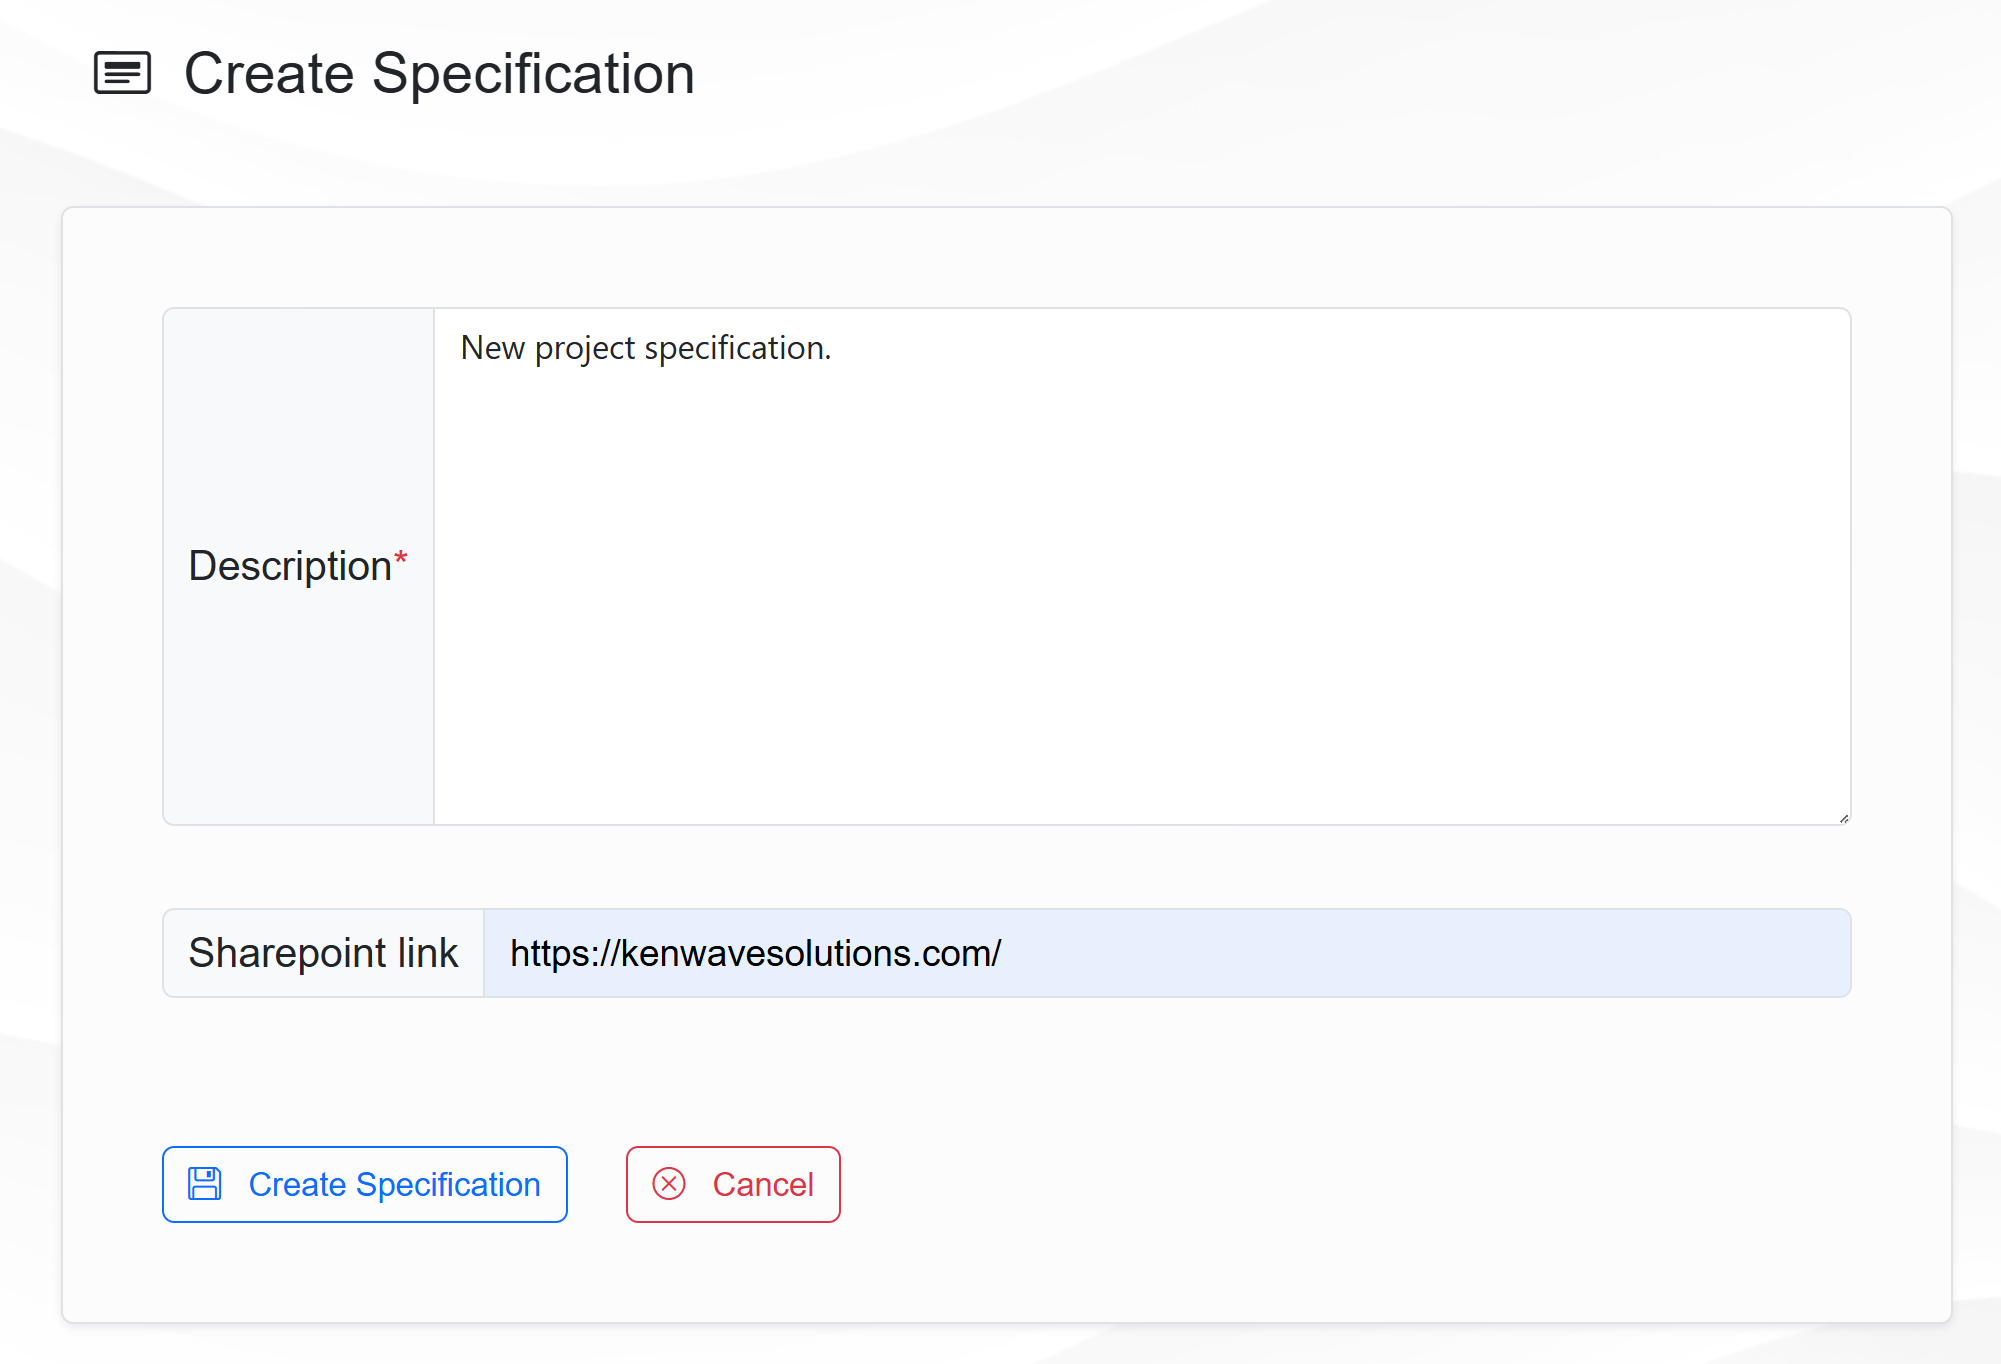Click the Create Specification button label text

pos(394,1184)
